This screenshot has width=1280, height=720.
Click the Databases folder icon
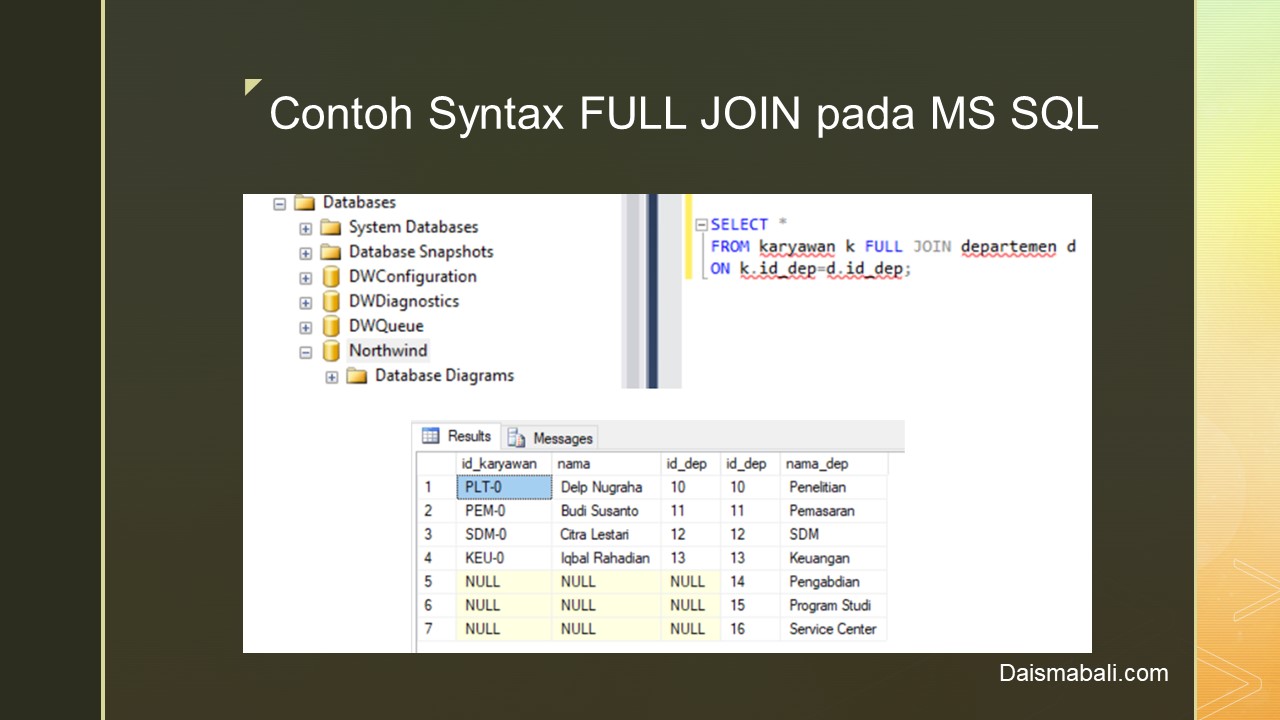point(305,203)
